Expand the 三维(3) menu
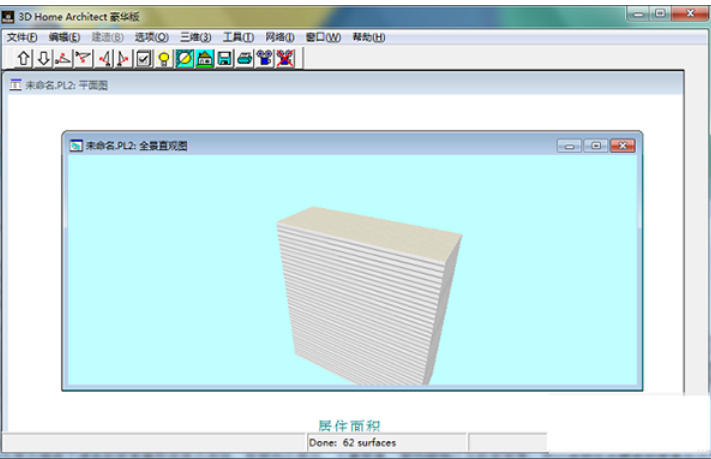Image resolution: width=711 pixels, height=459 pixels. coord(195,37)
